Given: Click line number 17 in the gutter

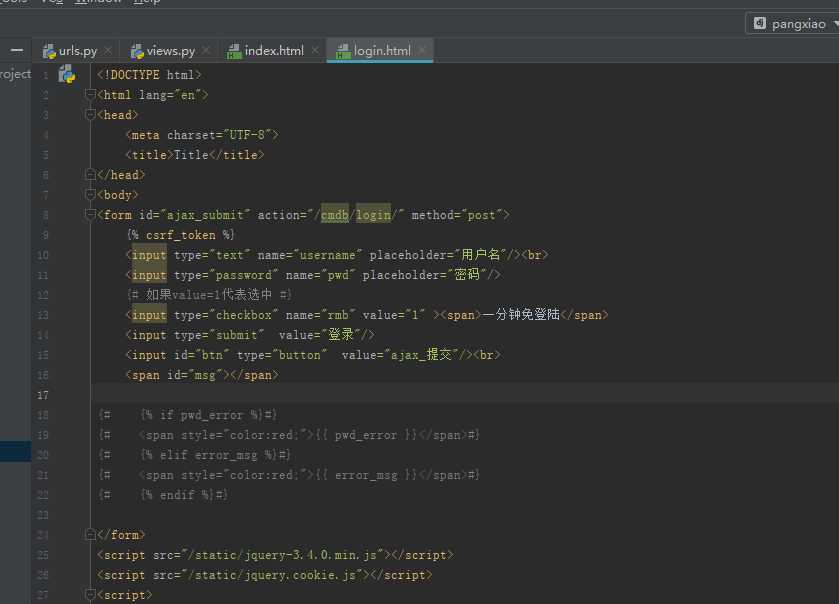Looking at the screenshot, I should [x=43, y=395].
